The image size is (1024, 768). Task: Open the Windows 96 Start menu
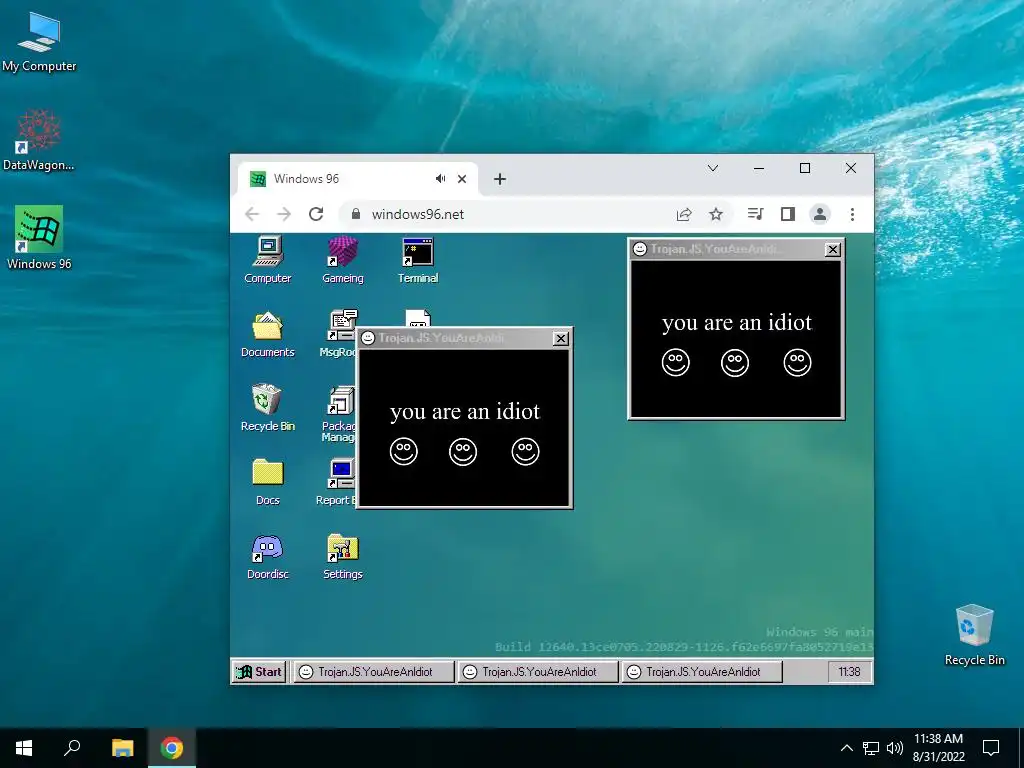259,671
